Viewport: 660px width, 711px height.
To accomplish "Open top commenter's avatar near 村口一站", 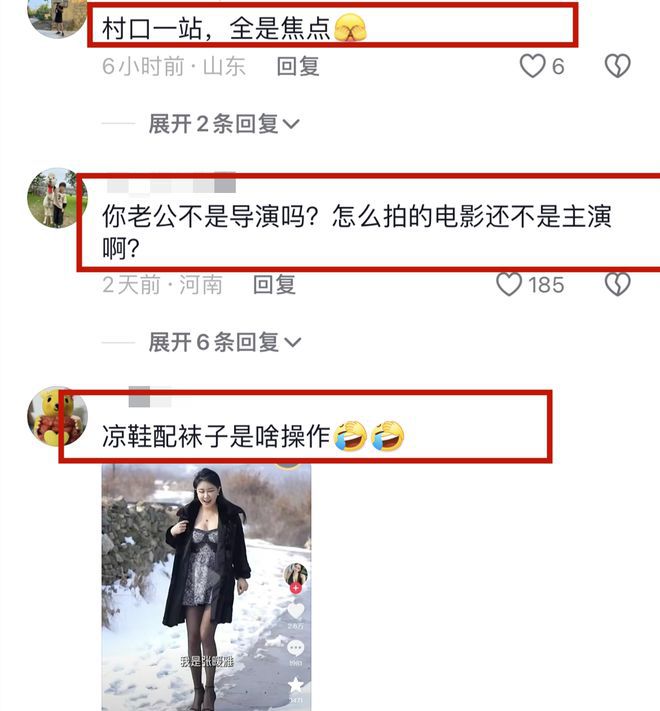I will (x=56, y=18).
